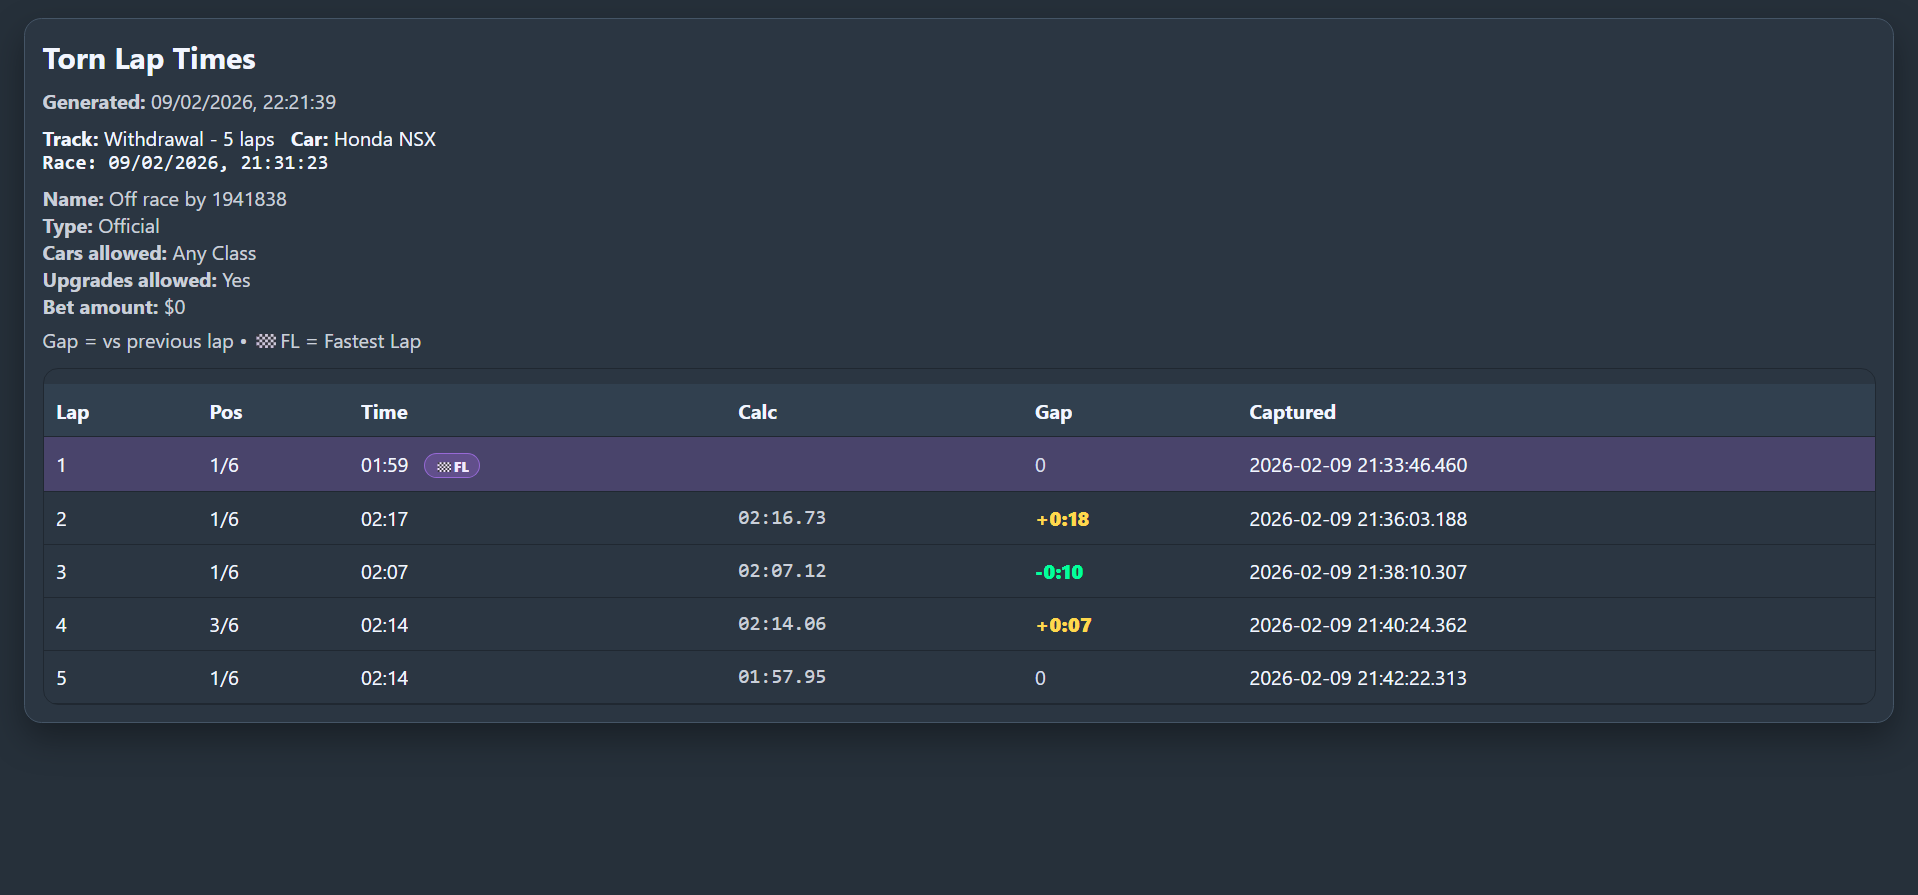This screenshot has height=895, width=1918.
Task: Select the Time column header
Action: (x=384, y=412)
